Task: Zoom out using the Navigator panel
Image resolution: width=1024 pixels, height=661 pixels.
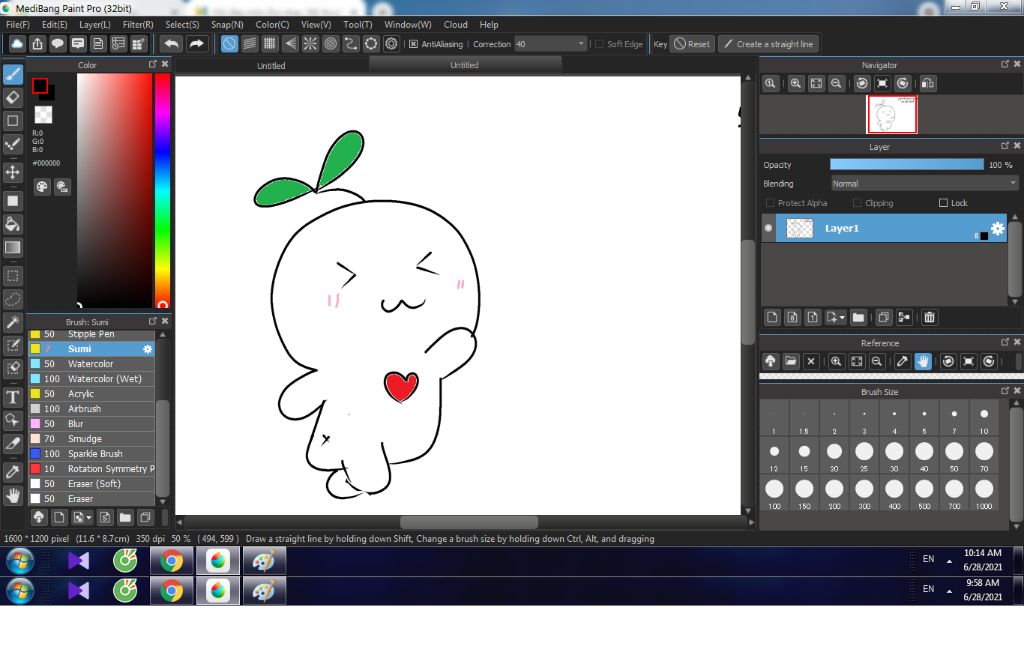Action: (836, 84)
